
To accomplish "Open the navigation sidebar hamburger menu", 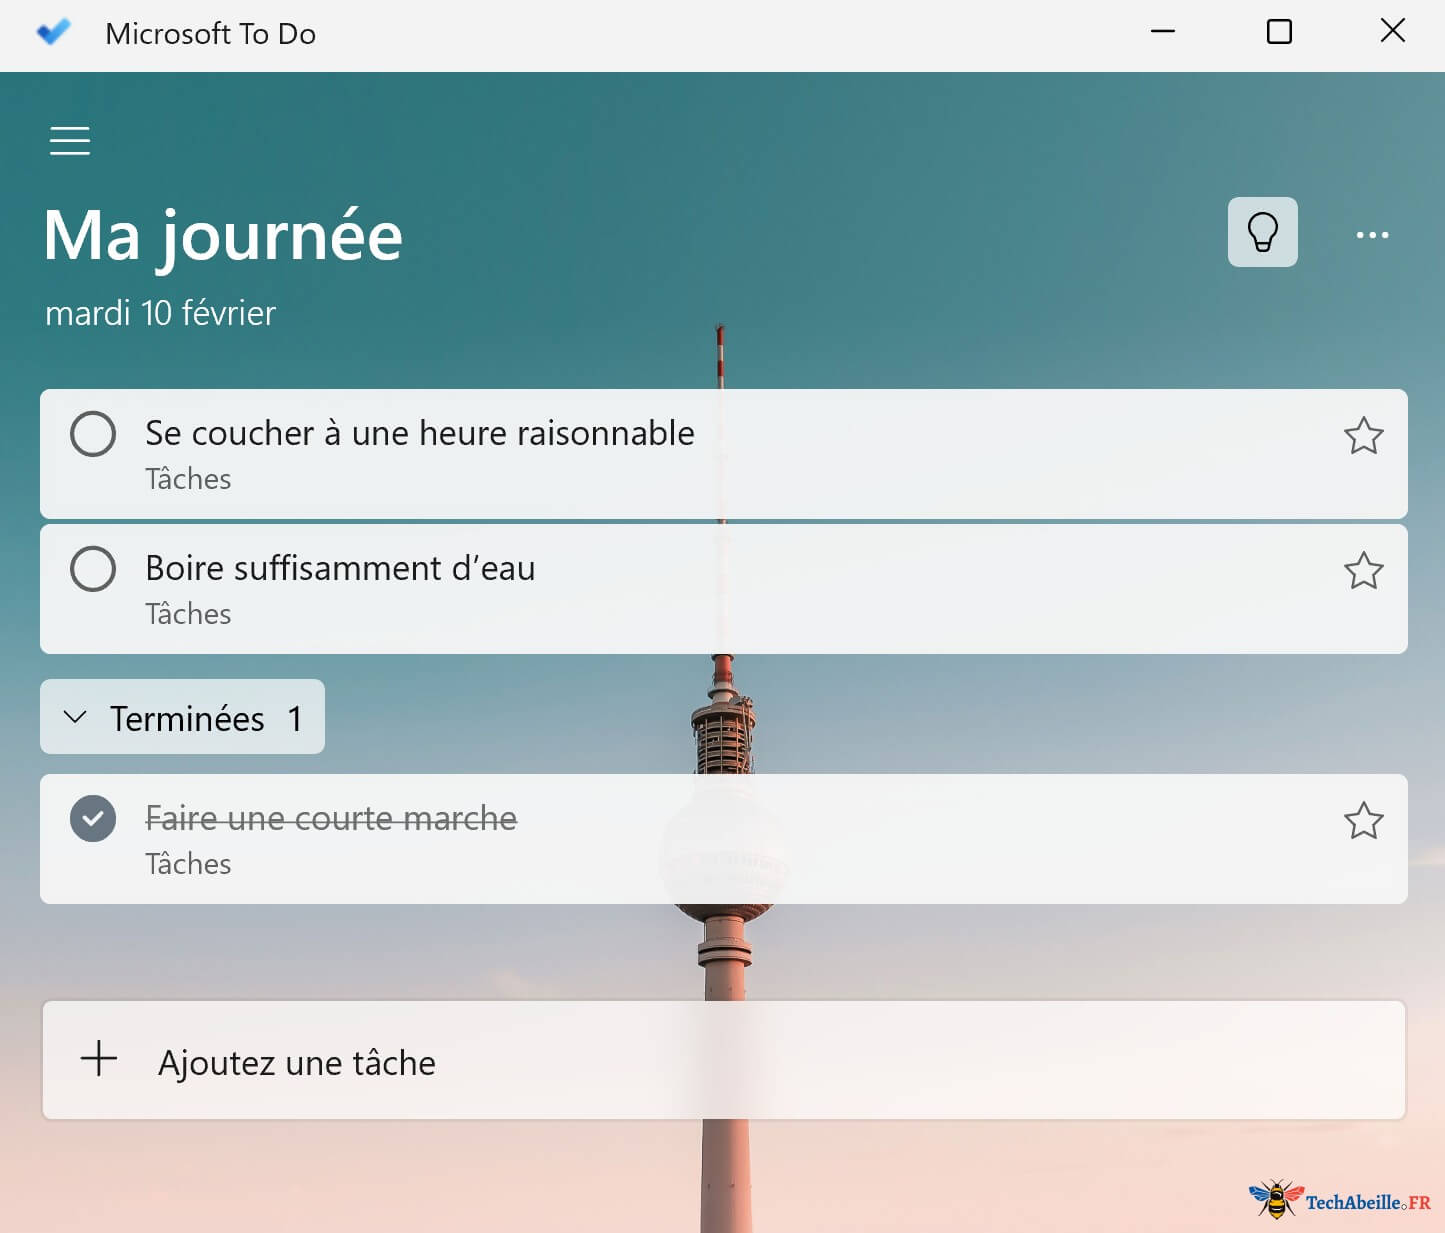I will tap(69, 141).
